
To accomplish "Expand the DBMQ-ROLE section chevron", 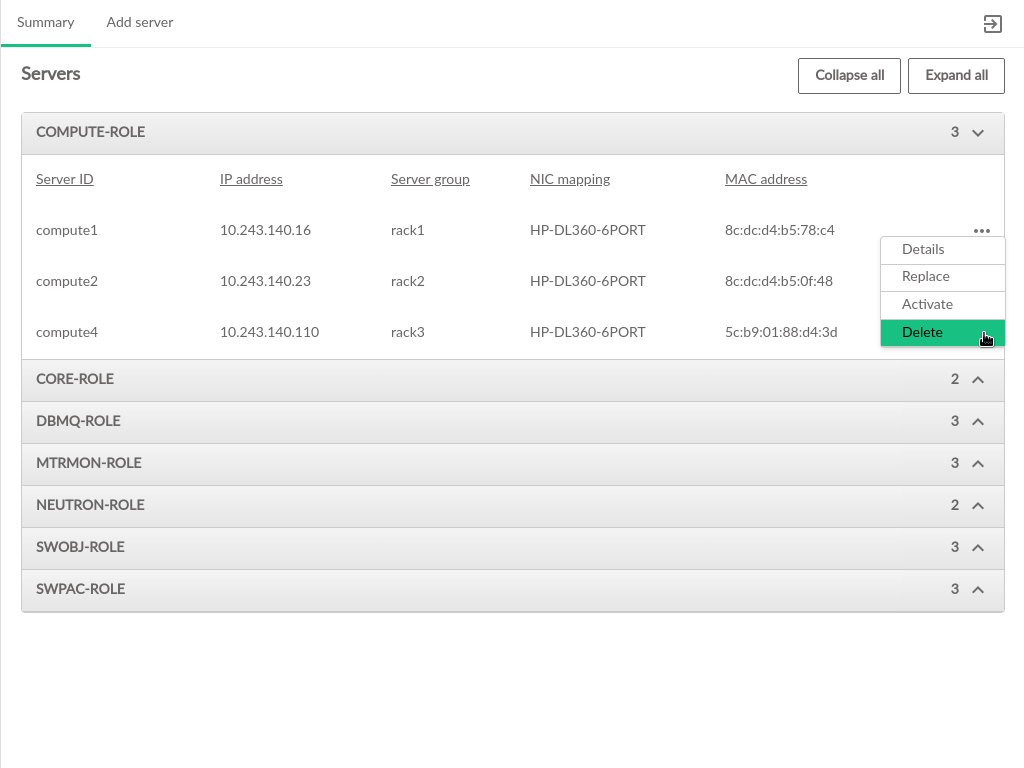I will coord(978,422).
